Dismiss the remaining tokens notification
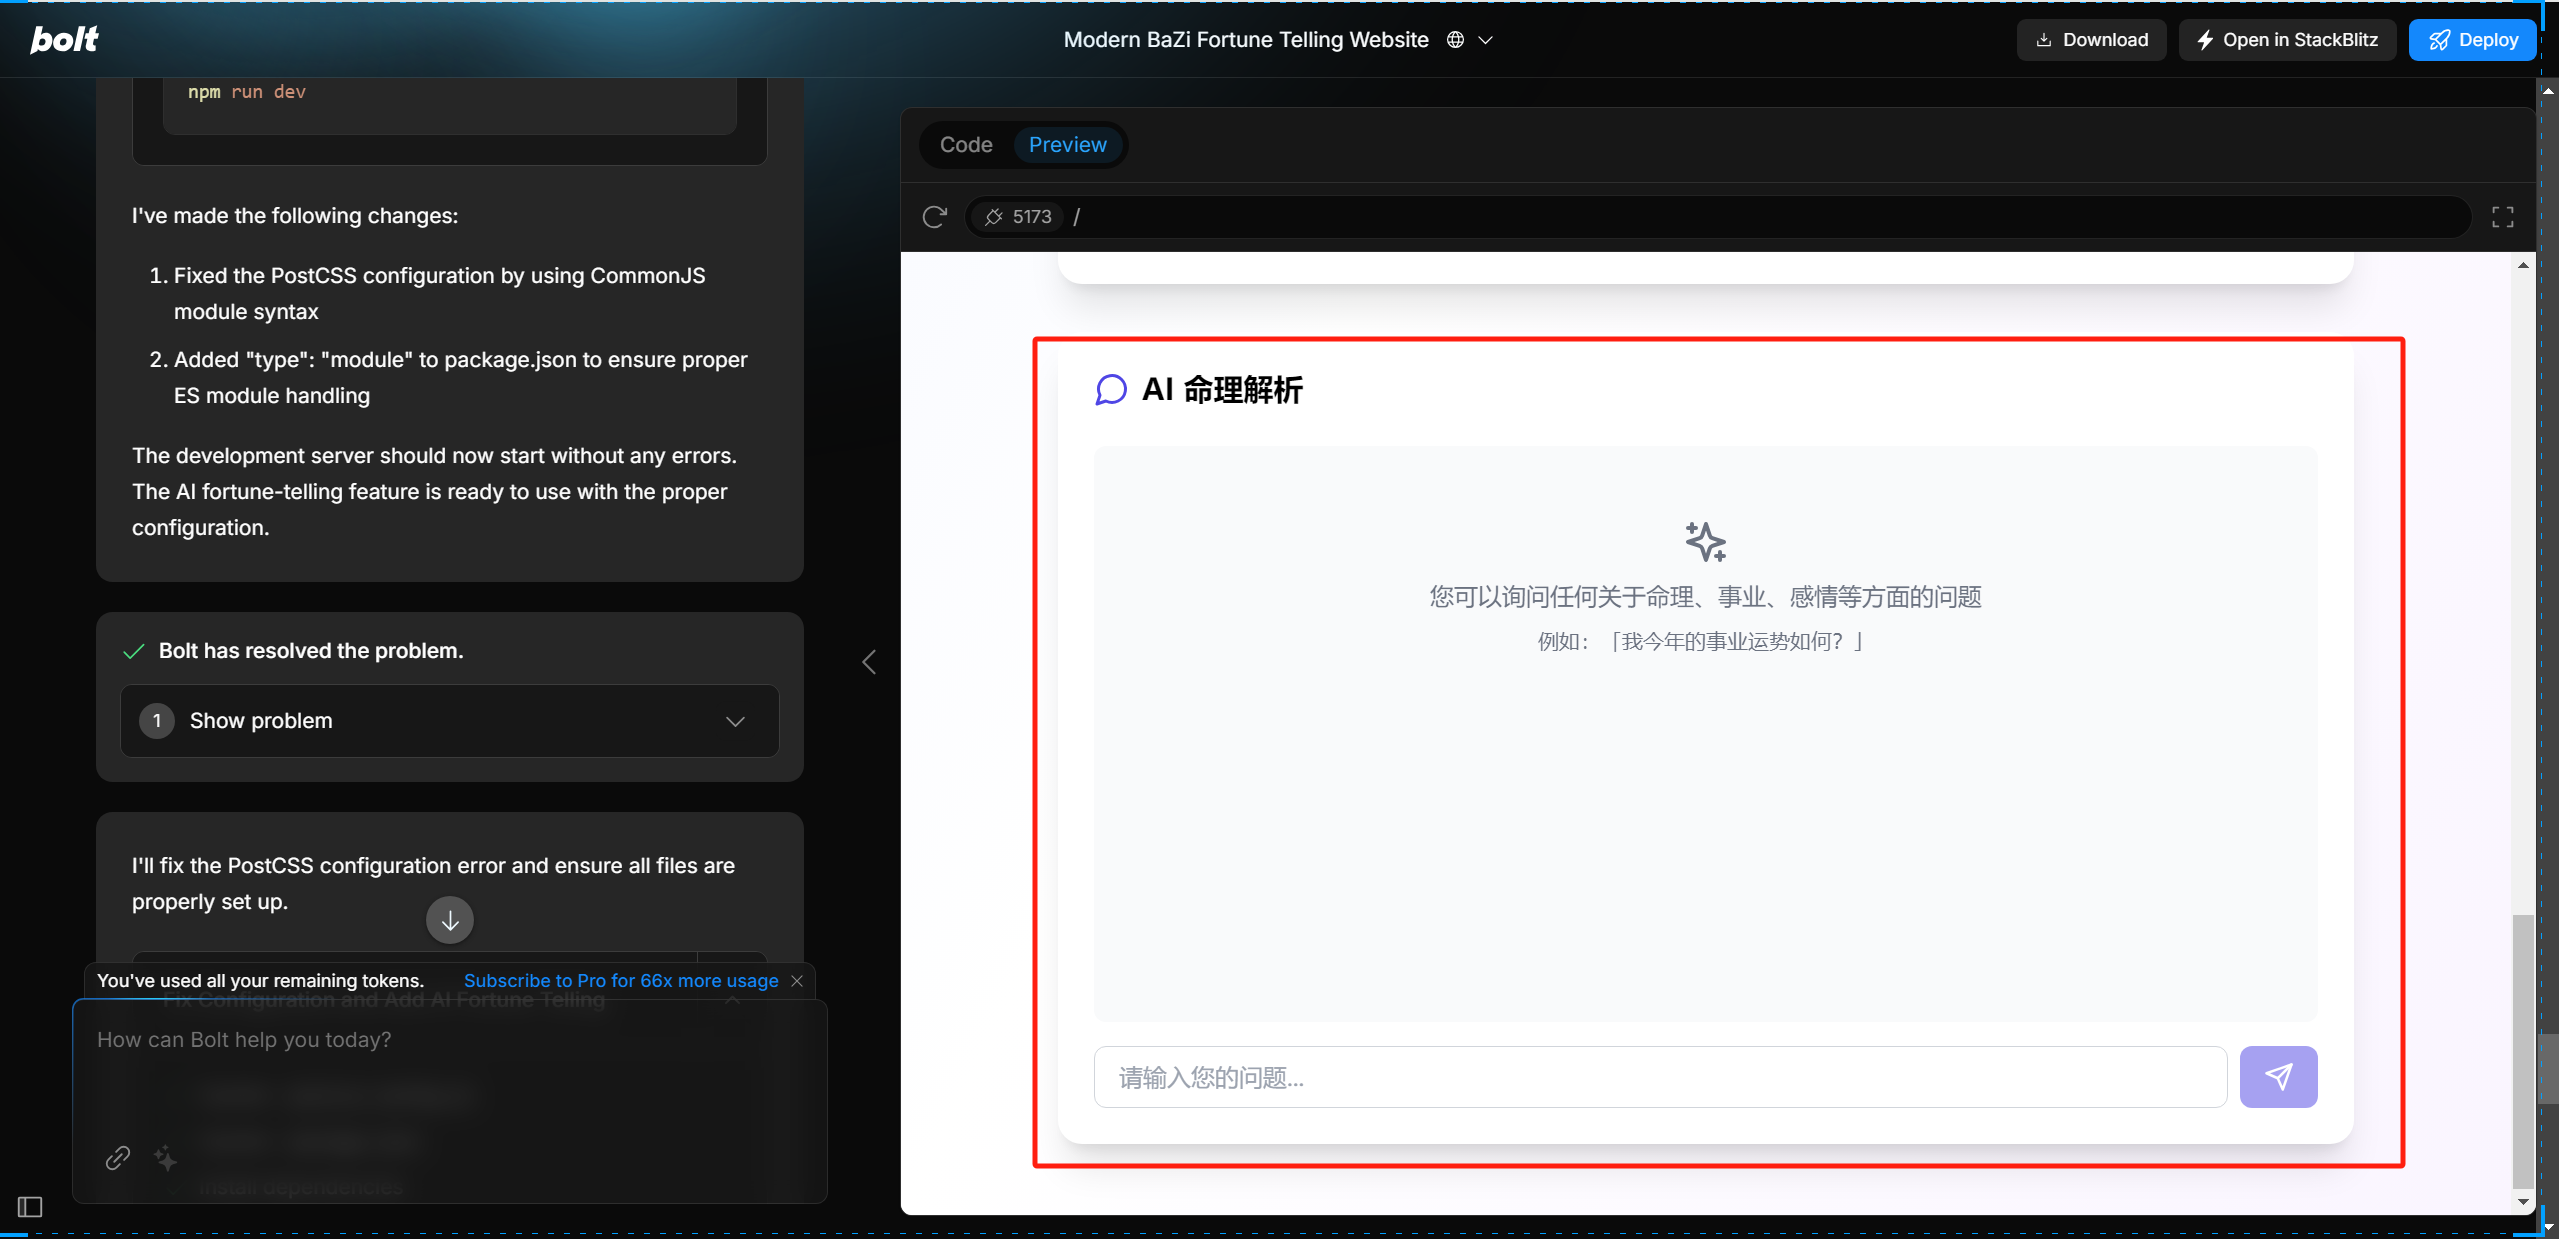This screenshot has height=1239, width=2559. (797, 981)
